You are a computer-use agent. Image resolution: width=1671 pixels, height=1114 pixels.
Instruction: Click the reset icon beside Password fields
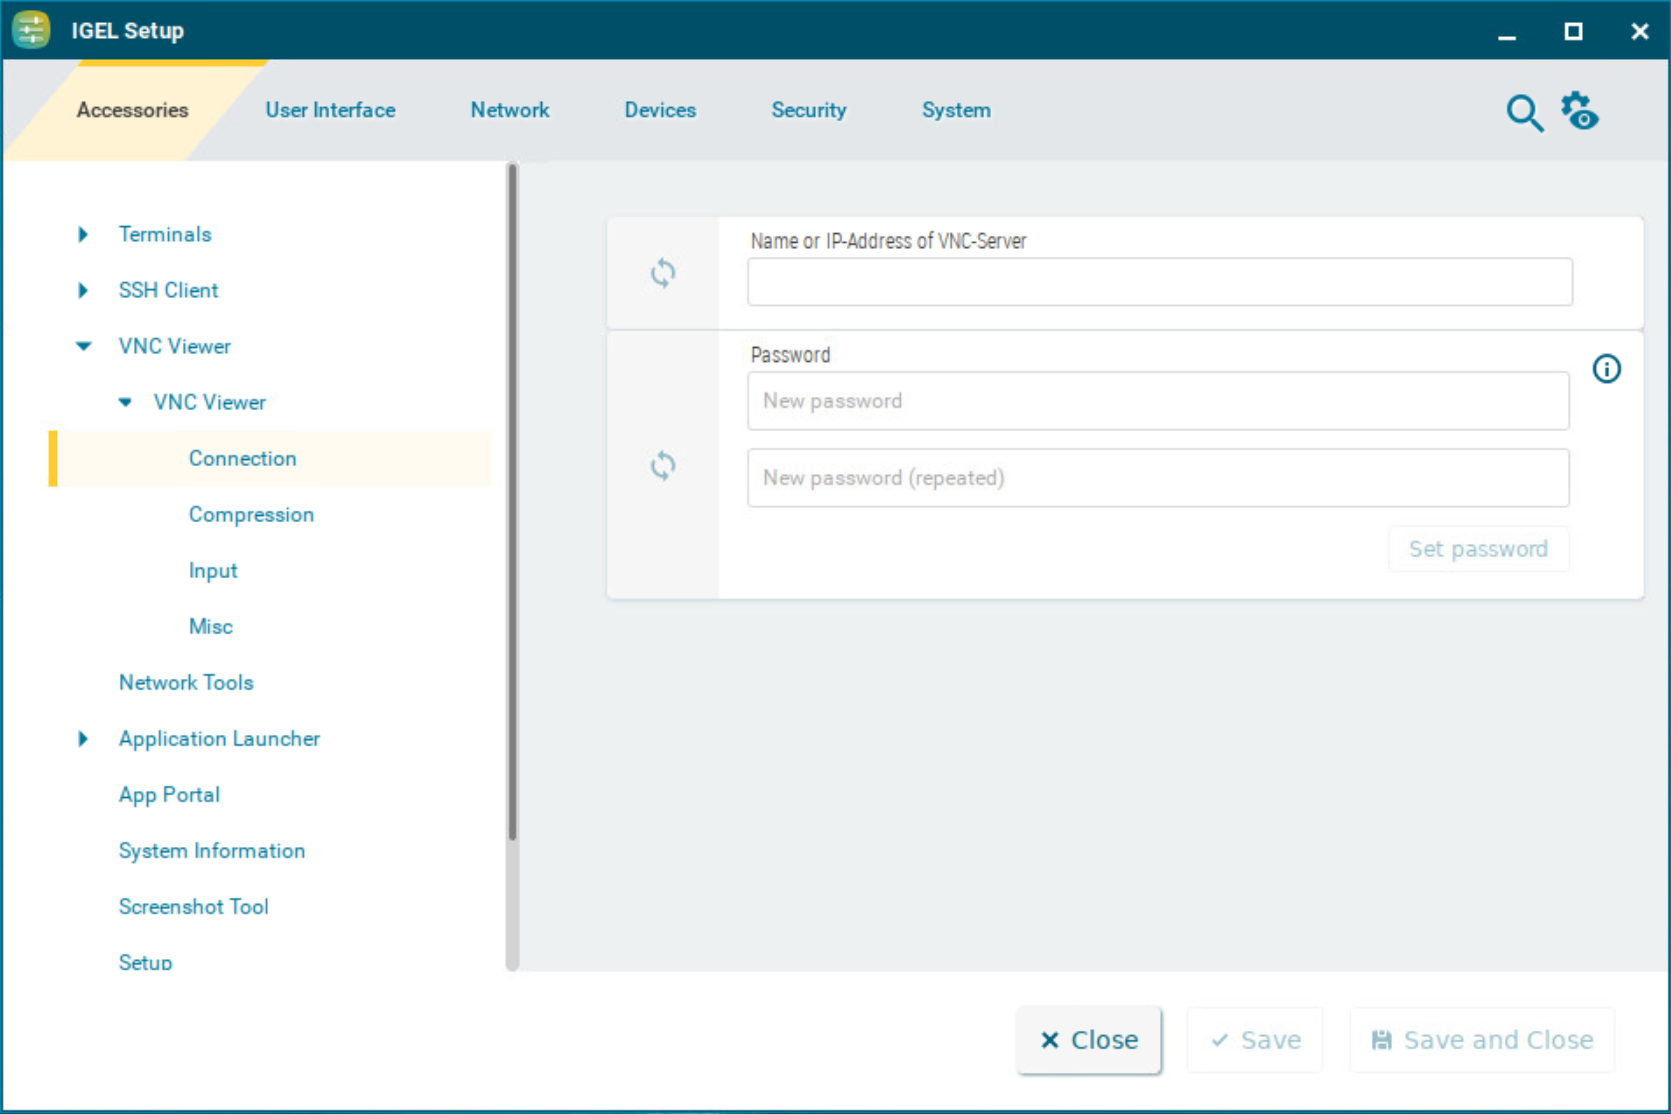tap(663, 465)
